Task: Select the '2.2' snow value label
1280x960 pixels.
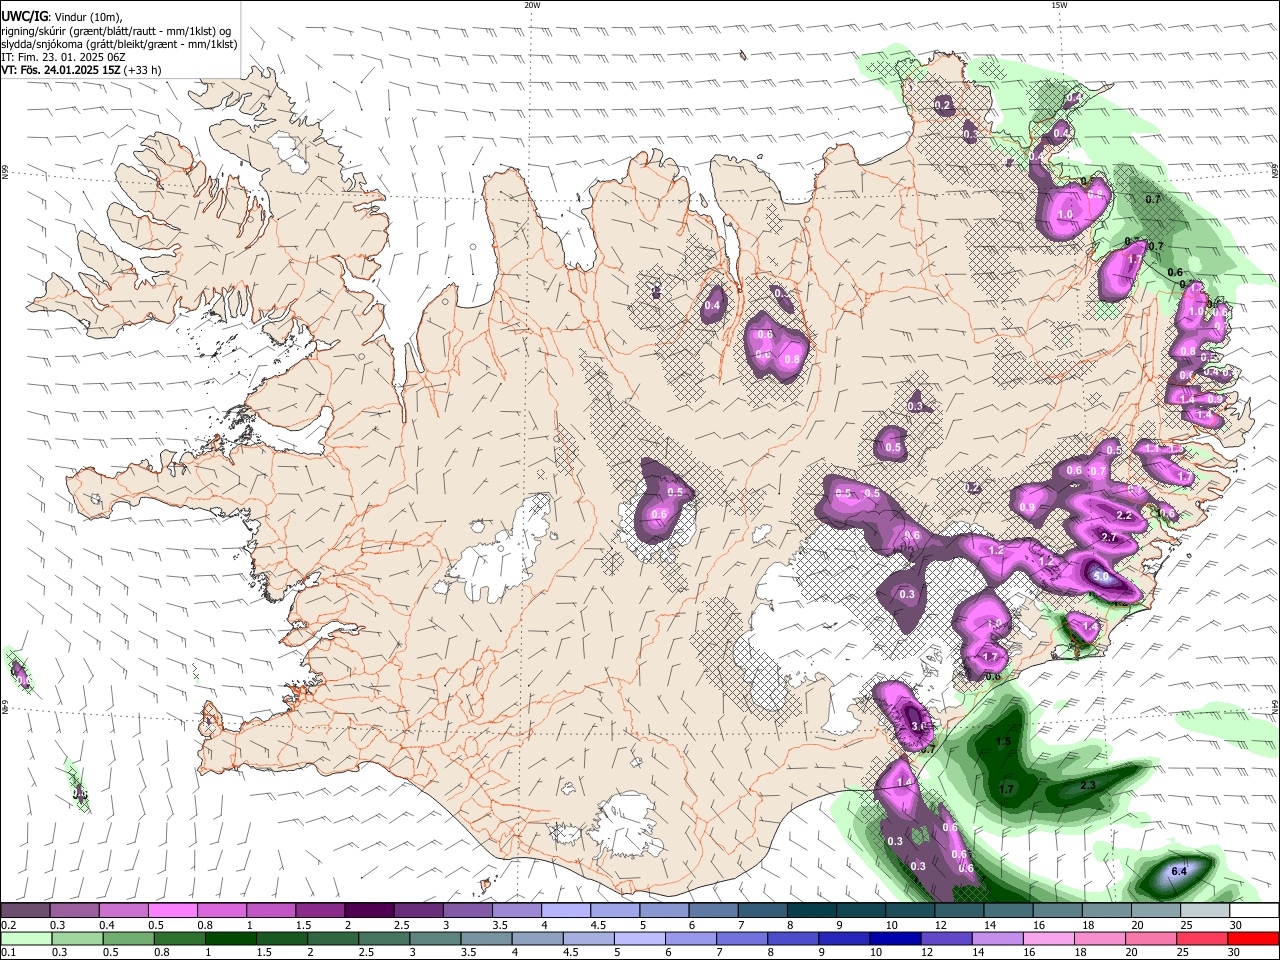Action: [x=1123, y=516]
